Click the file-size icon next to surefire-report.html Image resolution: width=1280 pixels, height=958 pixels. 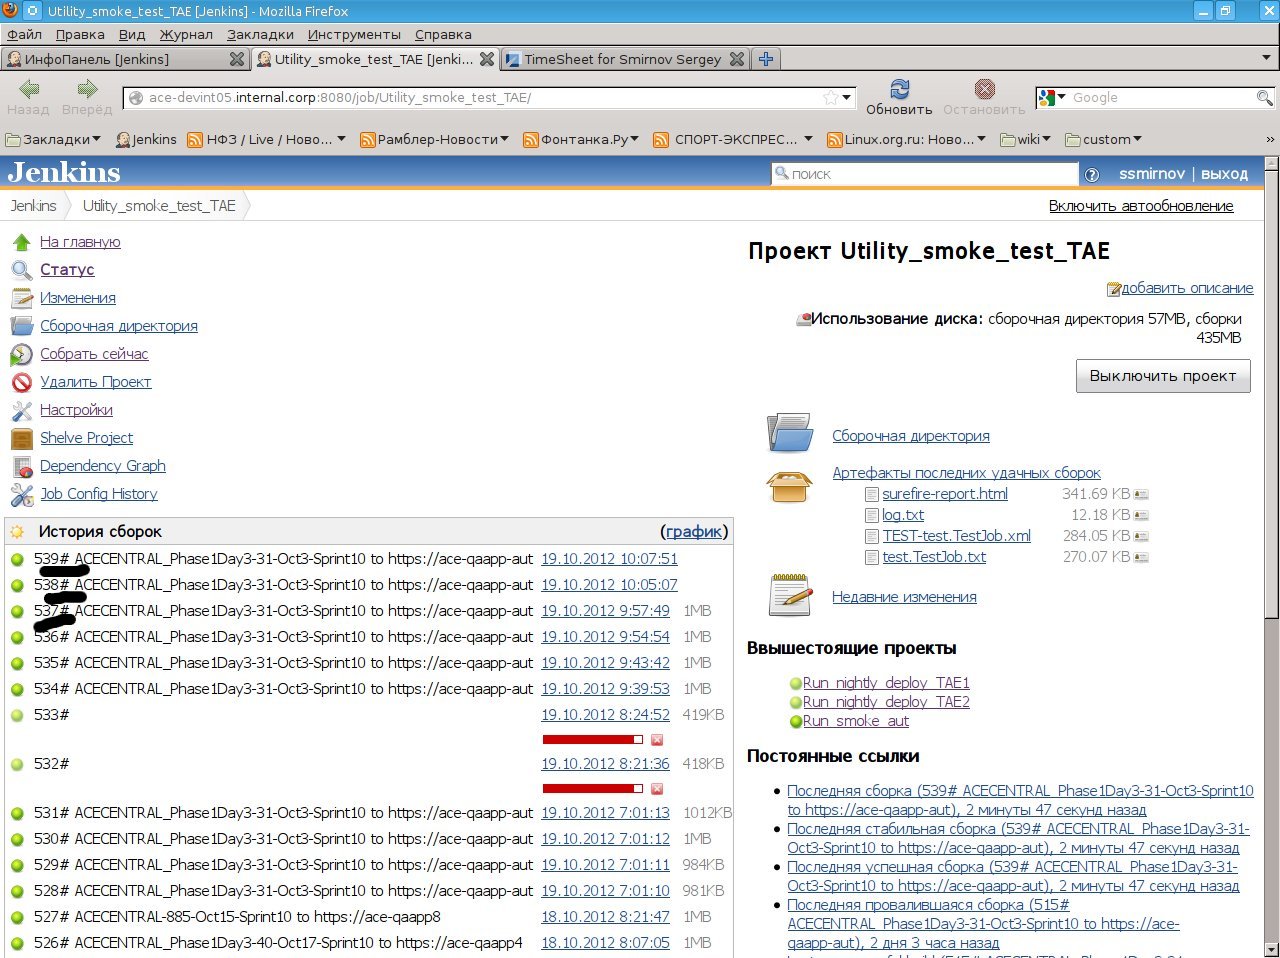coord(1141,494)
